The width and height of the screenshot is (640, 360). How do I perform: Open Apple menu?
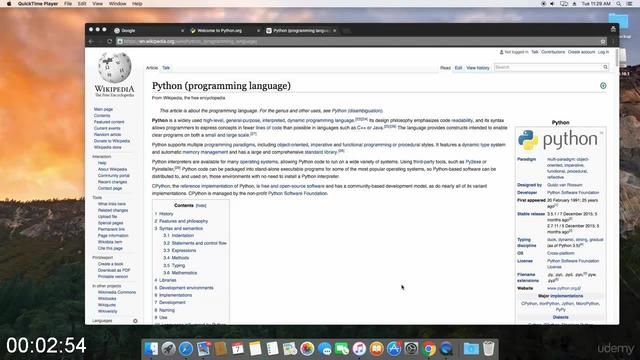[9, 4]
